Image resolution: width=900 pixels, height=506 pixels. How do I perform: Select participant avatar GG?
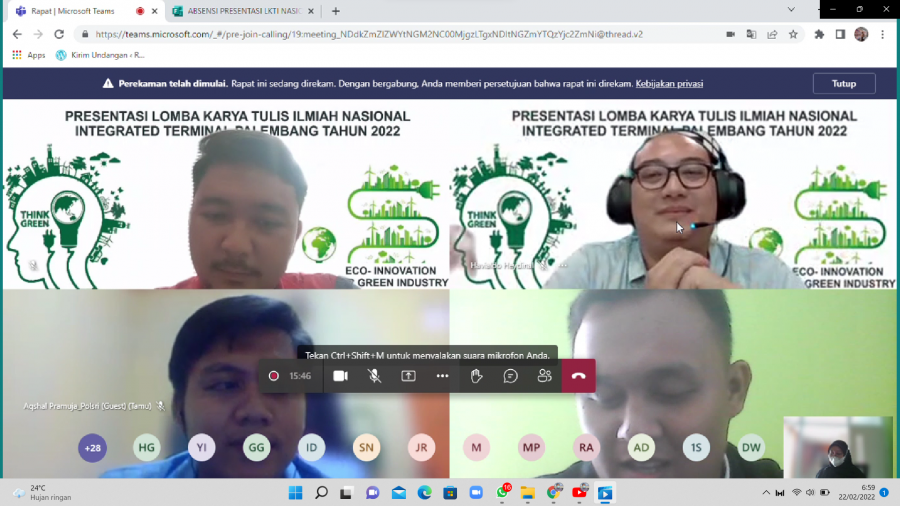[257, 447]
